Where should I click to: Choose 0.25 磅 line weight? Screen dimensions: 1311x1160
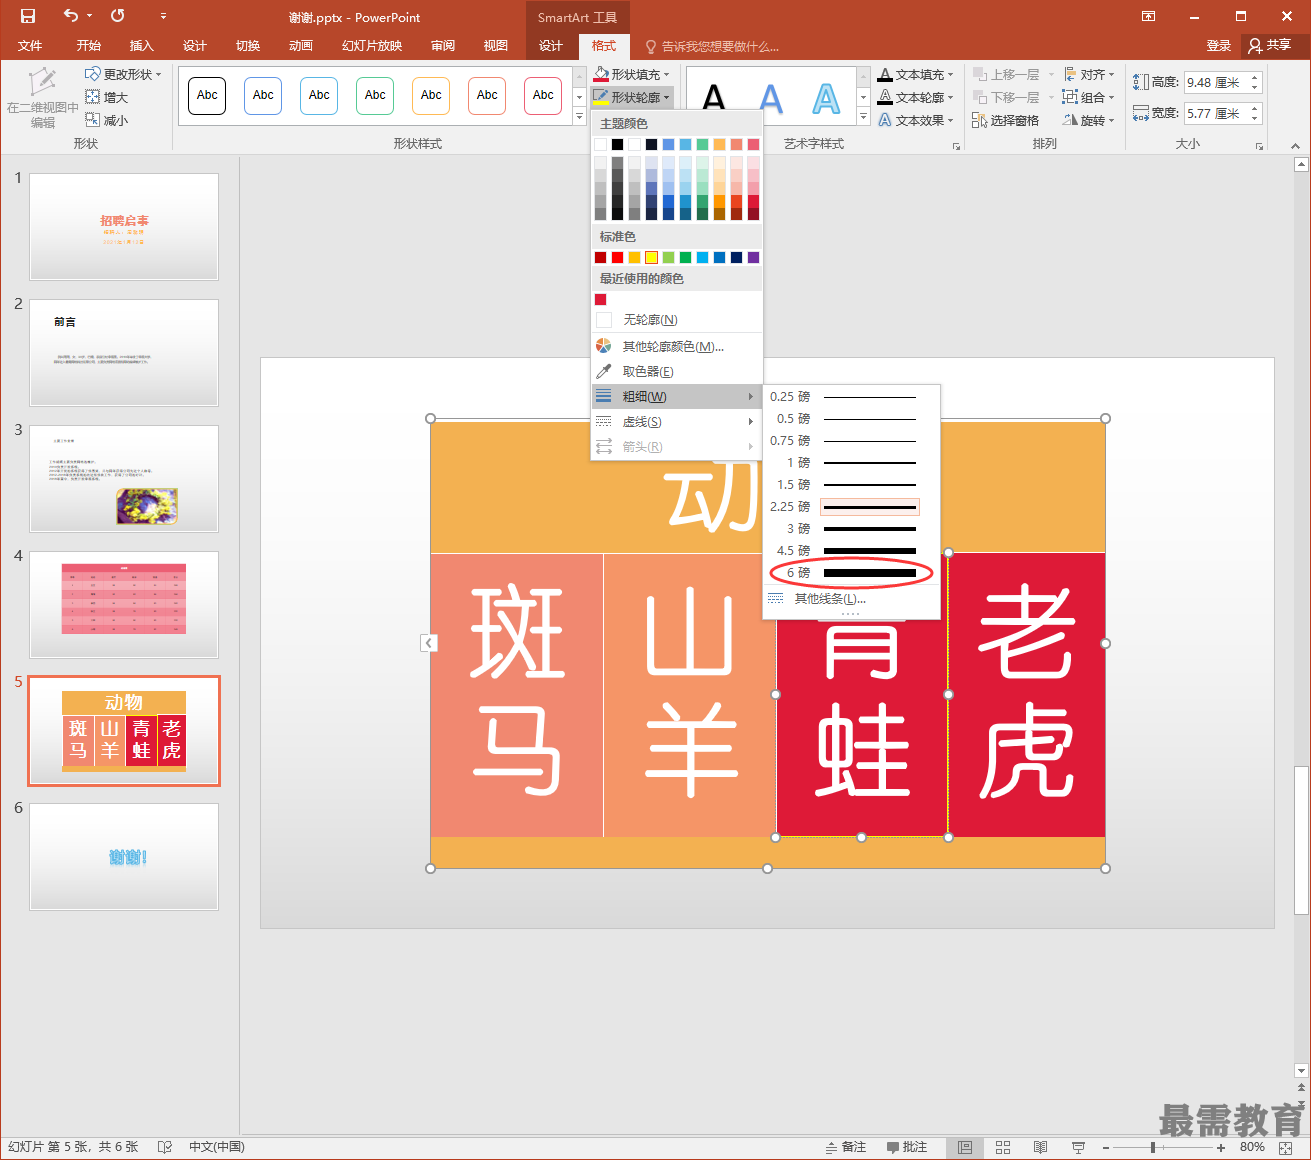click(x=851, y=397)
